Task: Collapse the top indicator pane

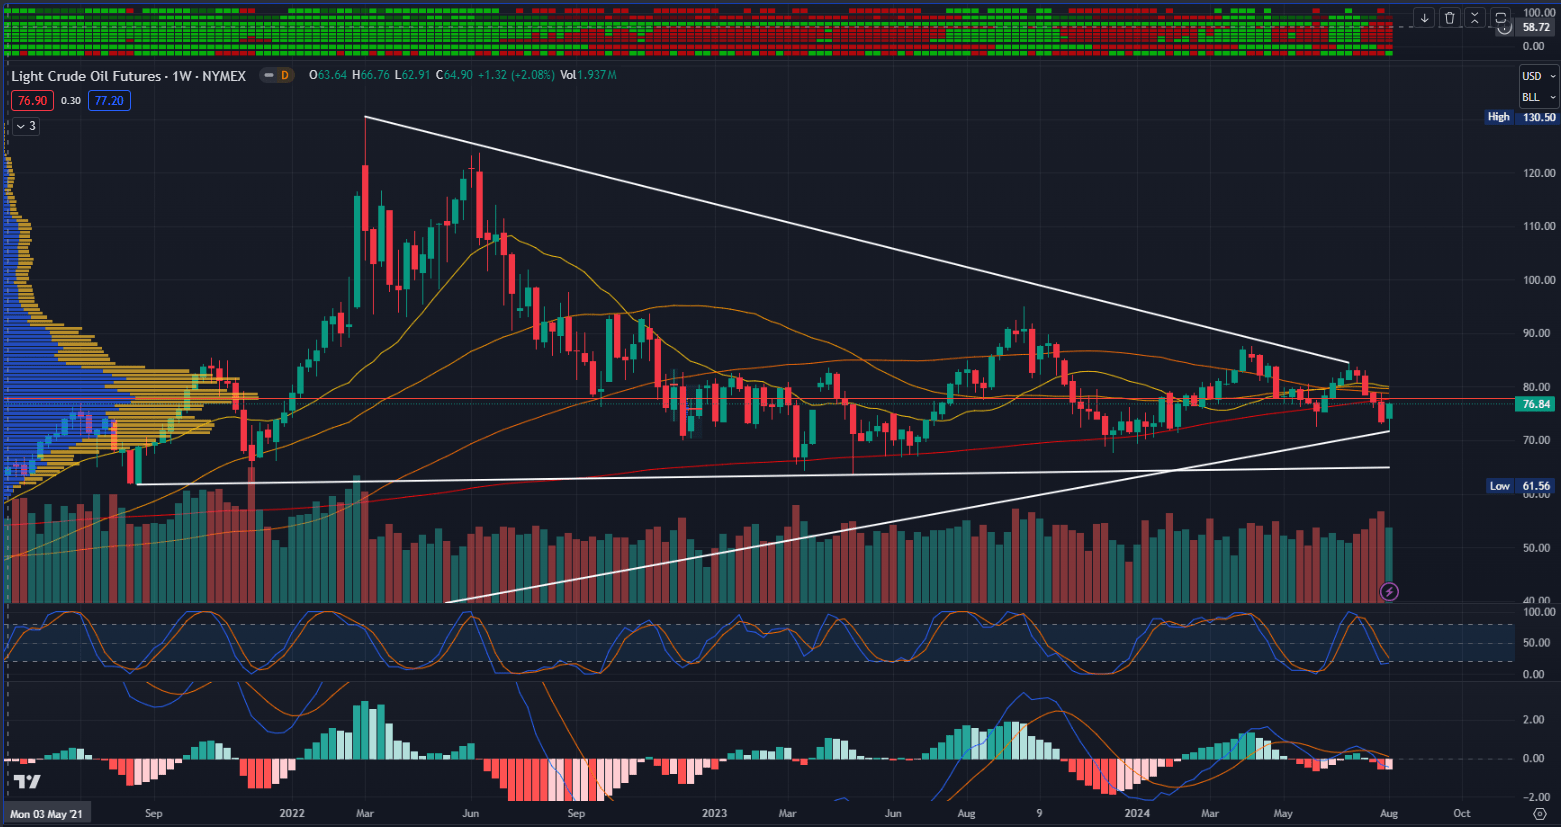Action: (x=1475, y=18)
